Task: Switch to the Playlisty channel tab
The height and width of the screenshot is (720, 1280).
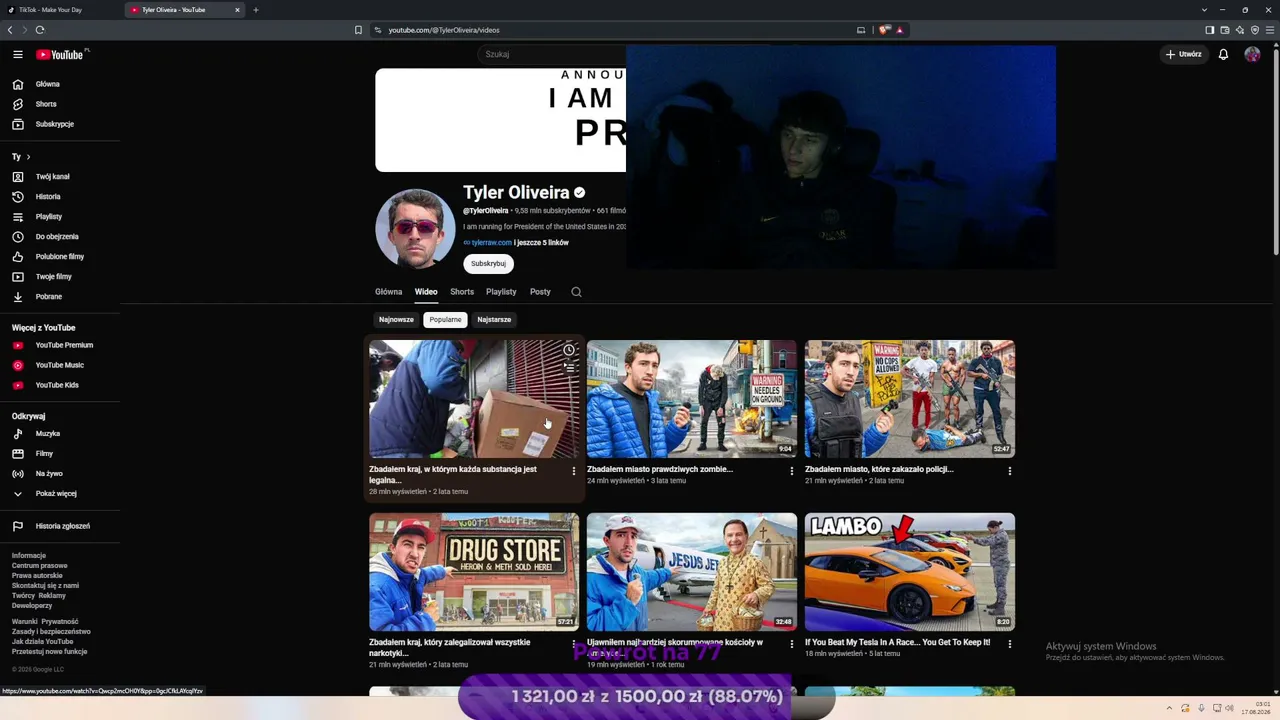Action: tap(501, 292)
